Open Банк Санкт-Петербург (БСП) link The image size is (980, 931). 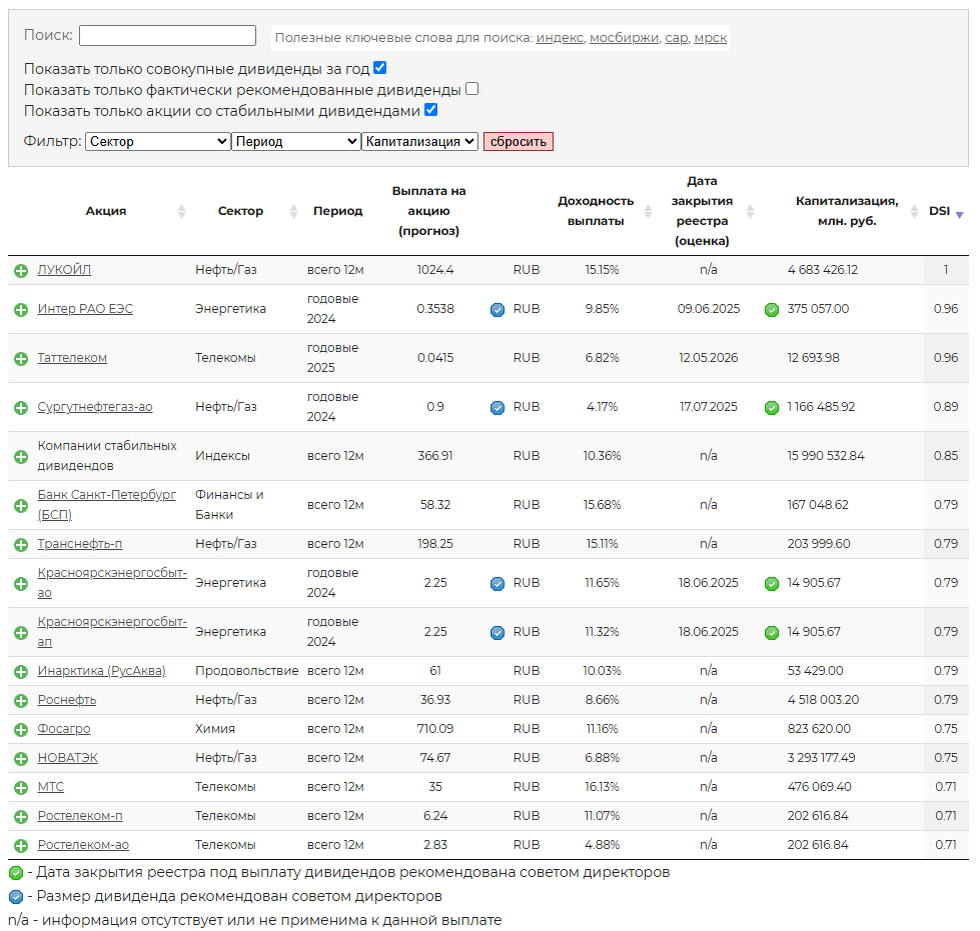pyautogui.click(x=107, y=505)
